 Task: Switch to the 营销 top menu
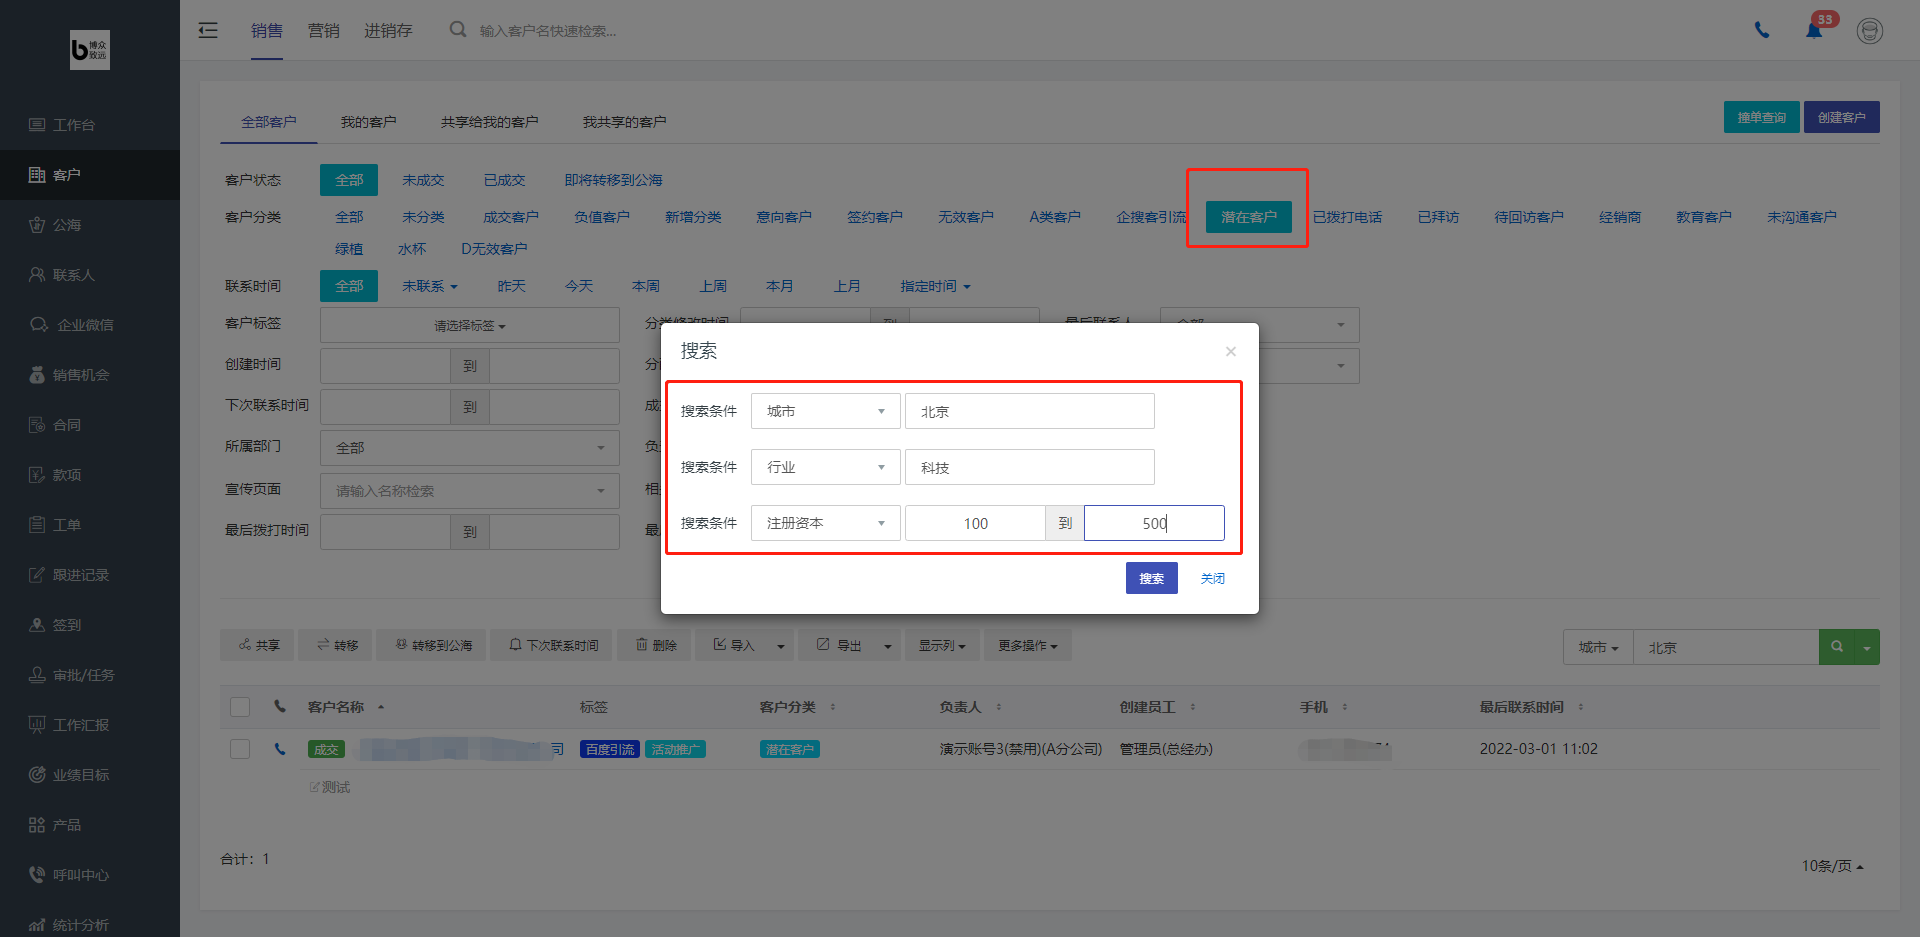324,30
